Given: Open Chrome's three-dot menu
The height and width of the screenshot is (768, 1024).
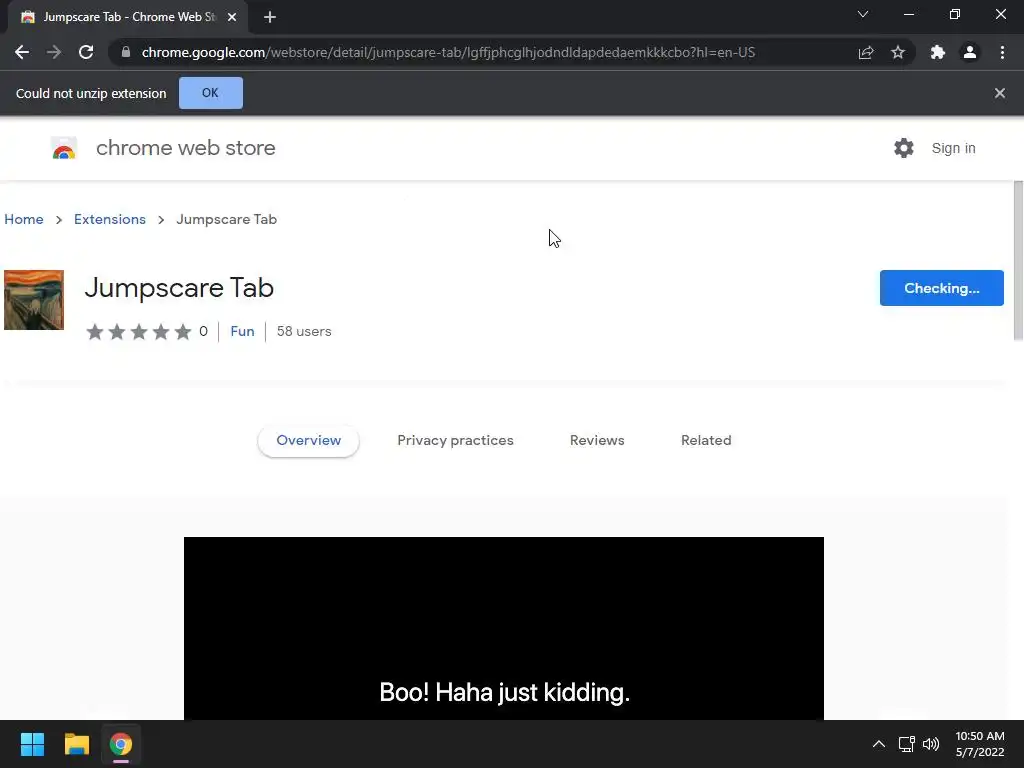Looking at the screenshot, I should (1002, 52).
